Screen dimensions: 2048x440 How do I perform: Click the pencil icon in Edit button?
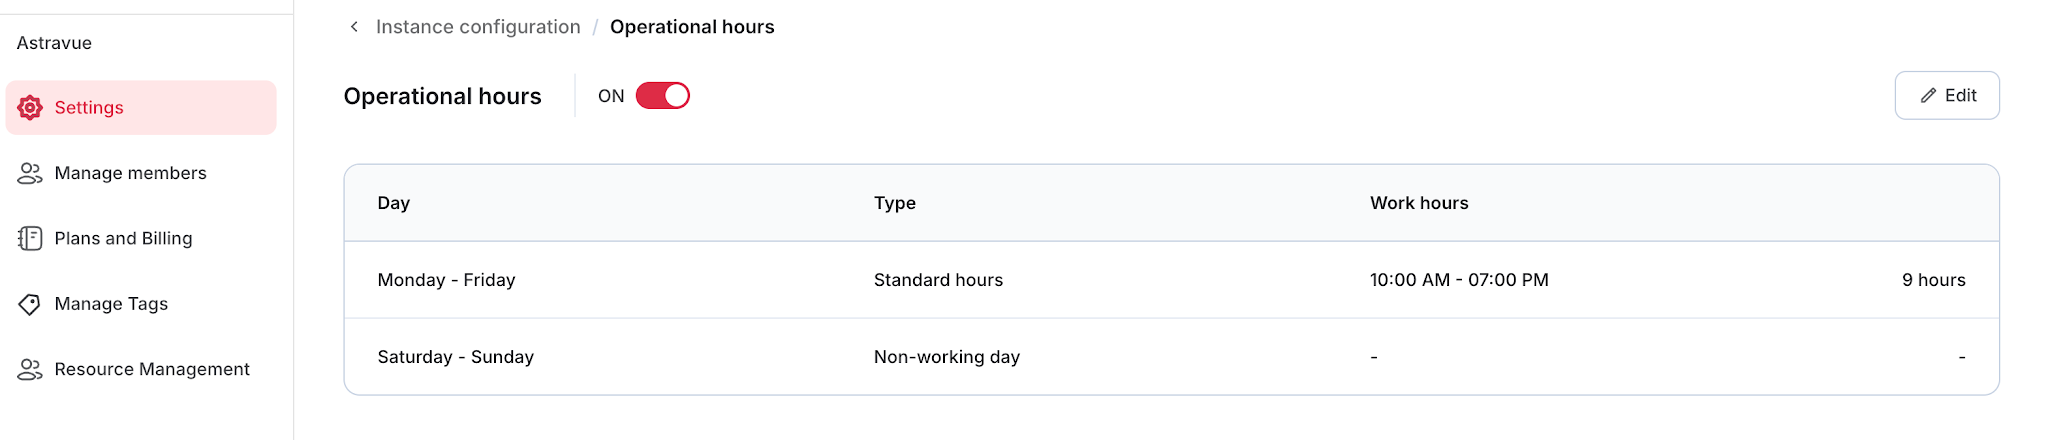[1928, 96]
